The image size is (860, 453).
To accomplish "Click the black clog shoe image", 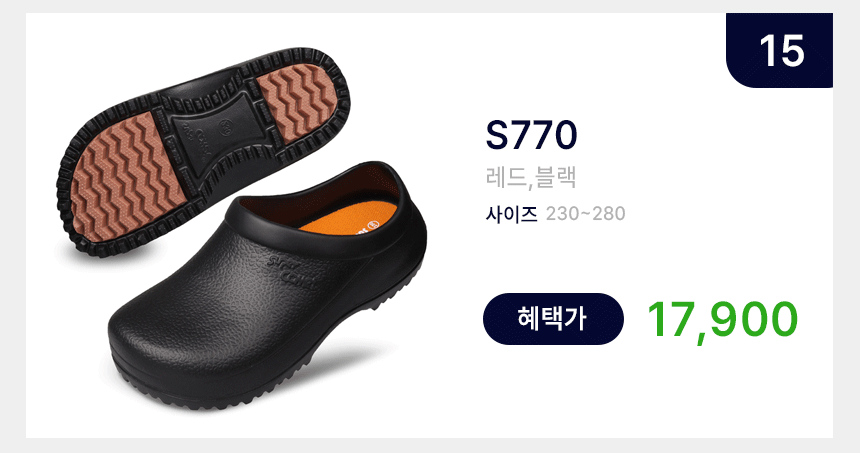I will [268, 285].
